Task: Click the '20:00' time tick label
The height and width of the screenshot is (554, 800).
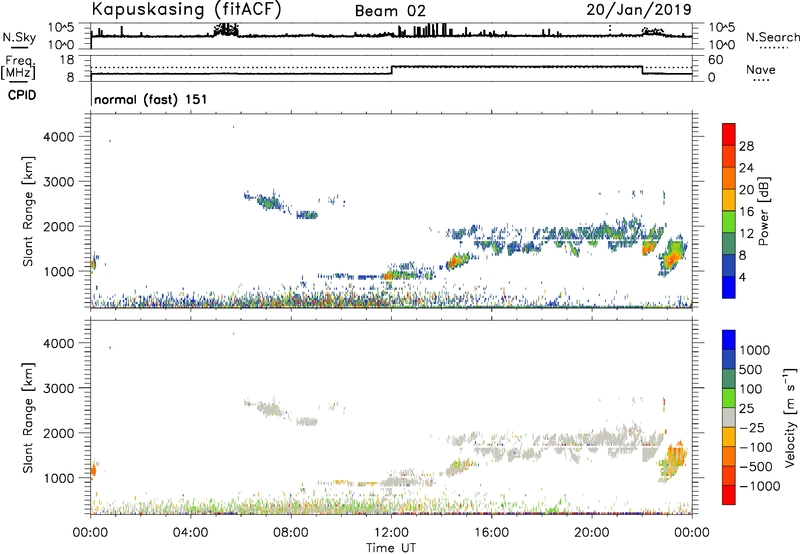Action: click(x=591, y=533)
